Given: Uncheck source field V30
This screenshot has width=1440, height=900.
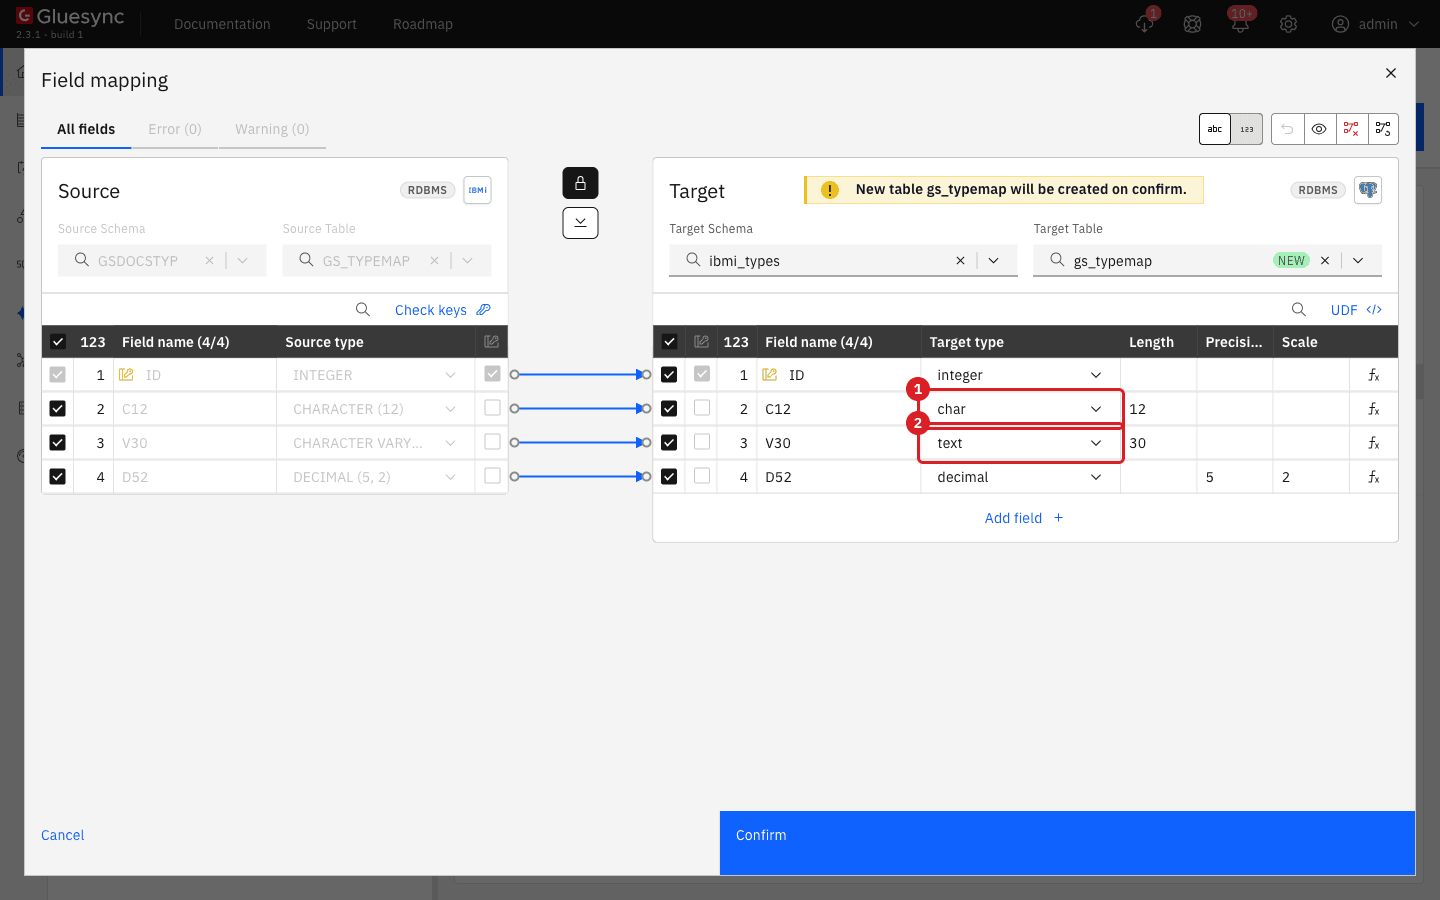Looking at the screenshot, I should [58, 443].
